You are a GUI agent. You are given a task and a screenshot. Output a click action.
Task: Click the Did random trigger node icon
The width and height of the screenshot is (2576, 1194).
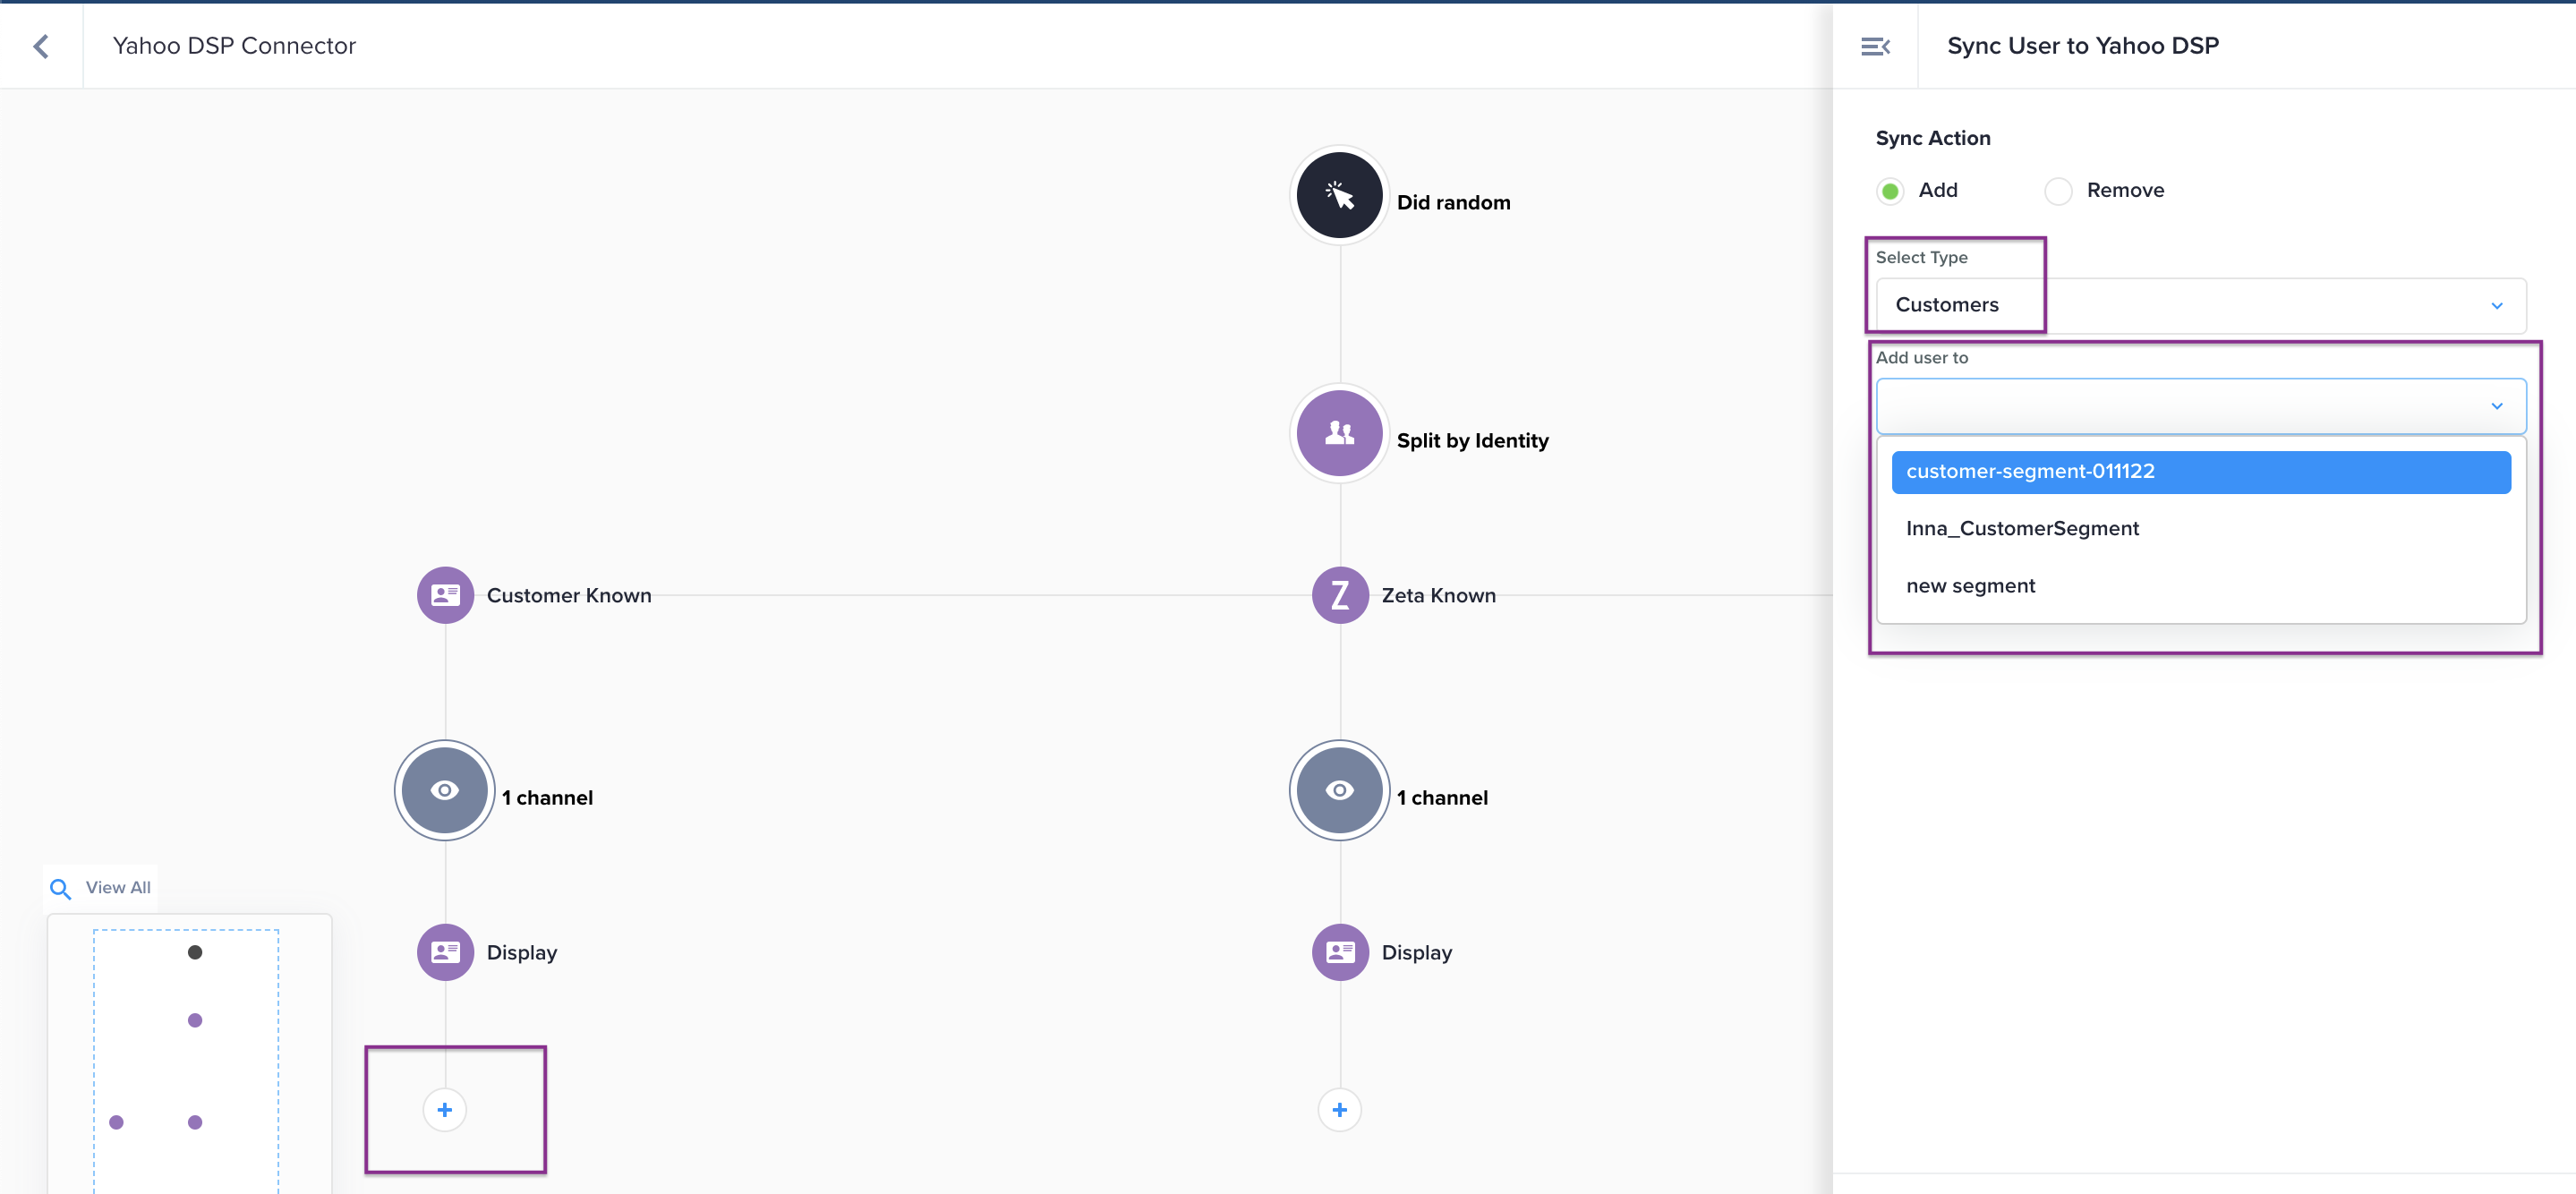[1339, 195]
